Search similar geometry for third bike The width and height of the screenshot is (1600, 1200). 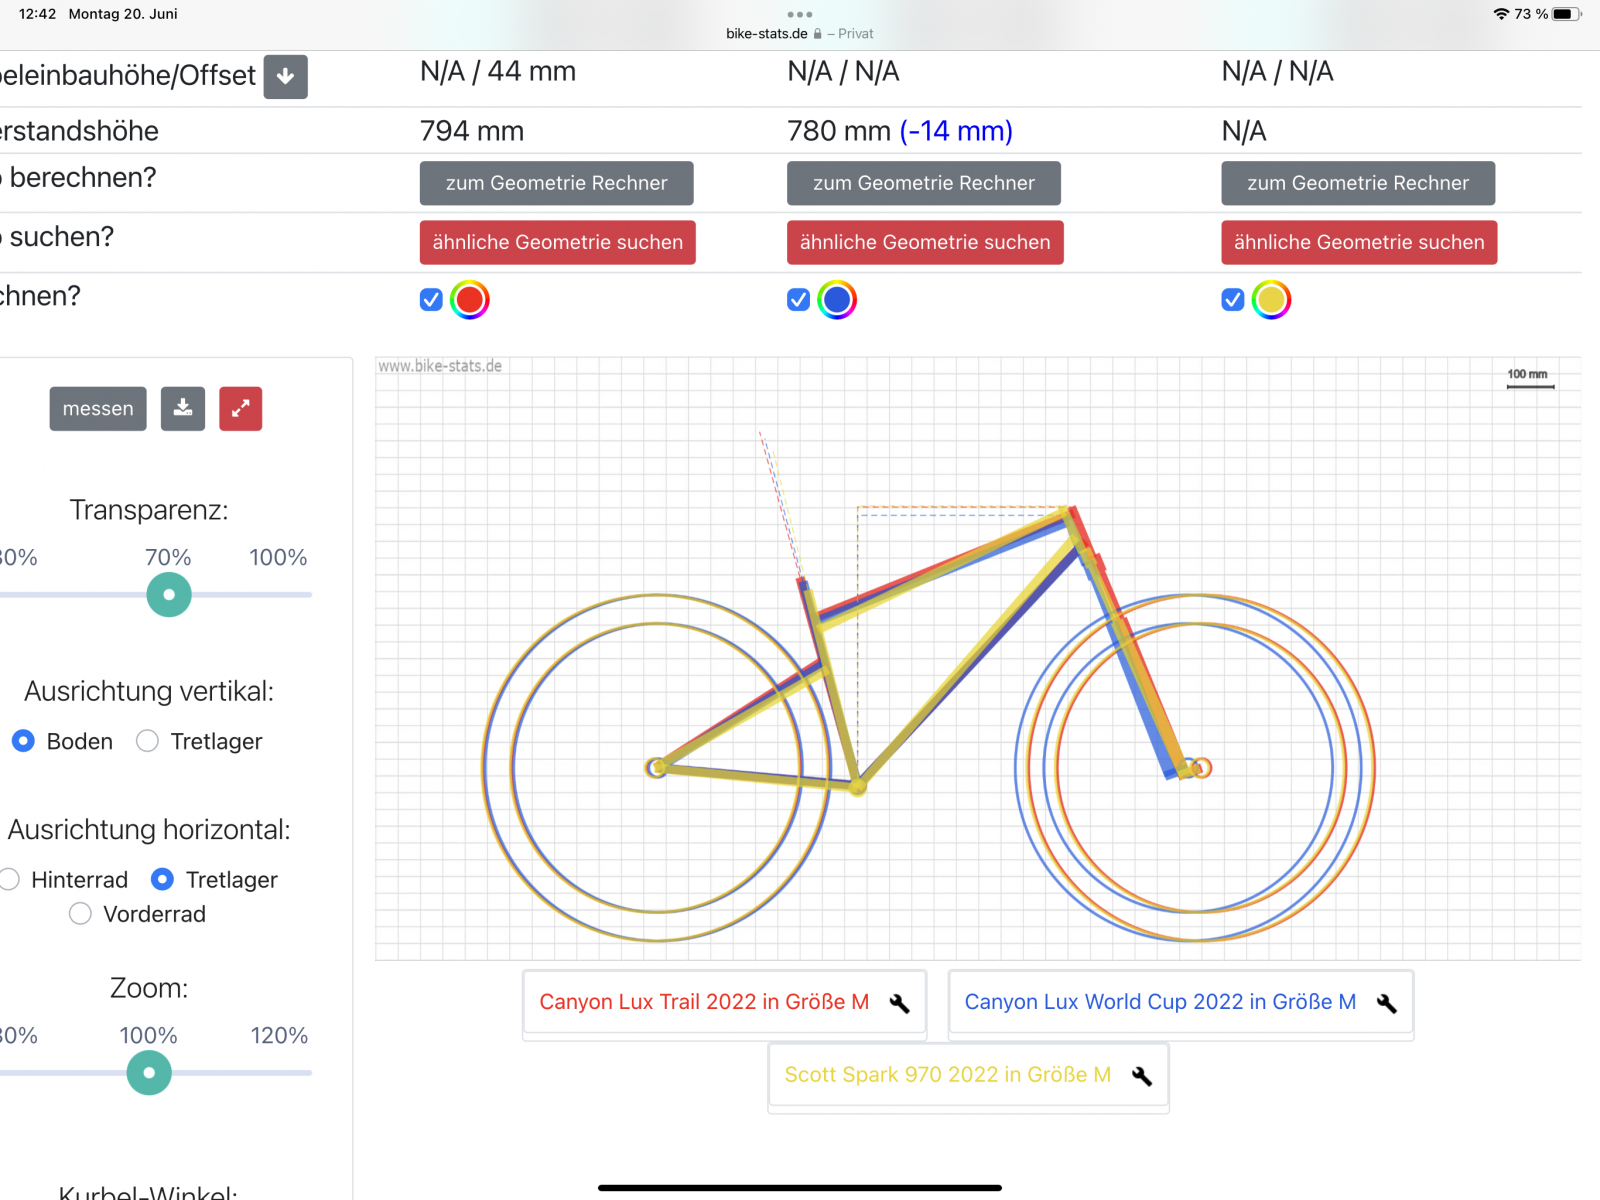pos(1358,242)
